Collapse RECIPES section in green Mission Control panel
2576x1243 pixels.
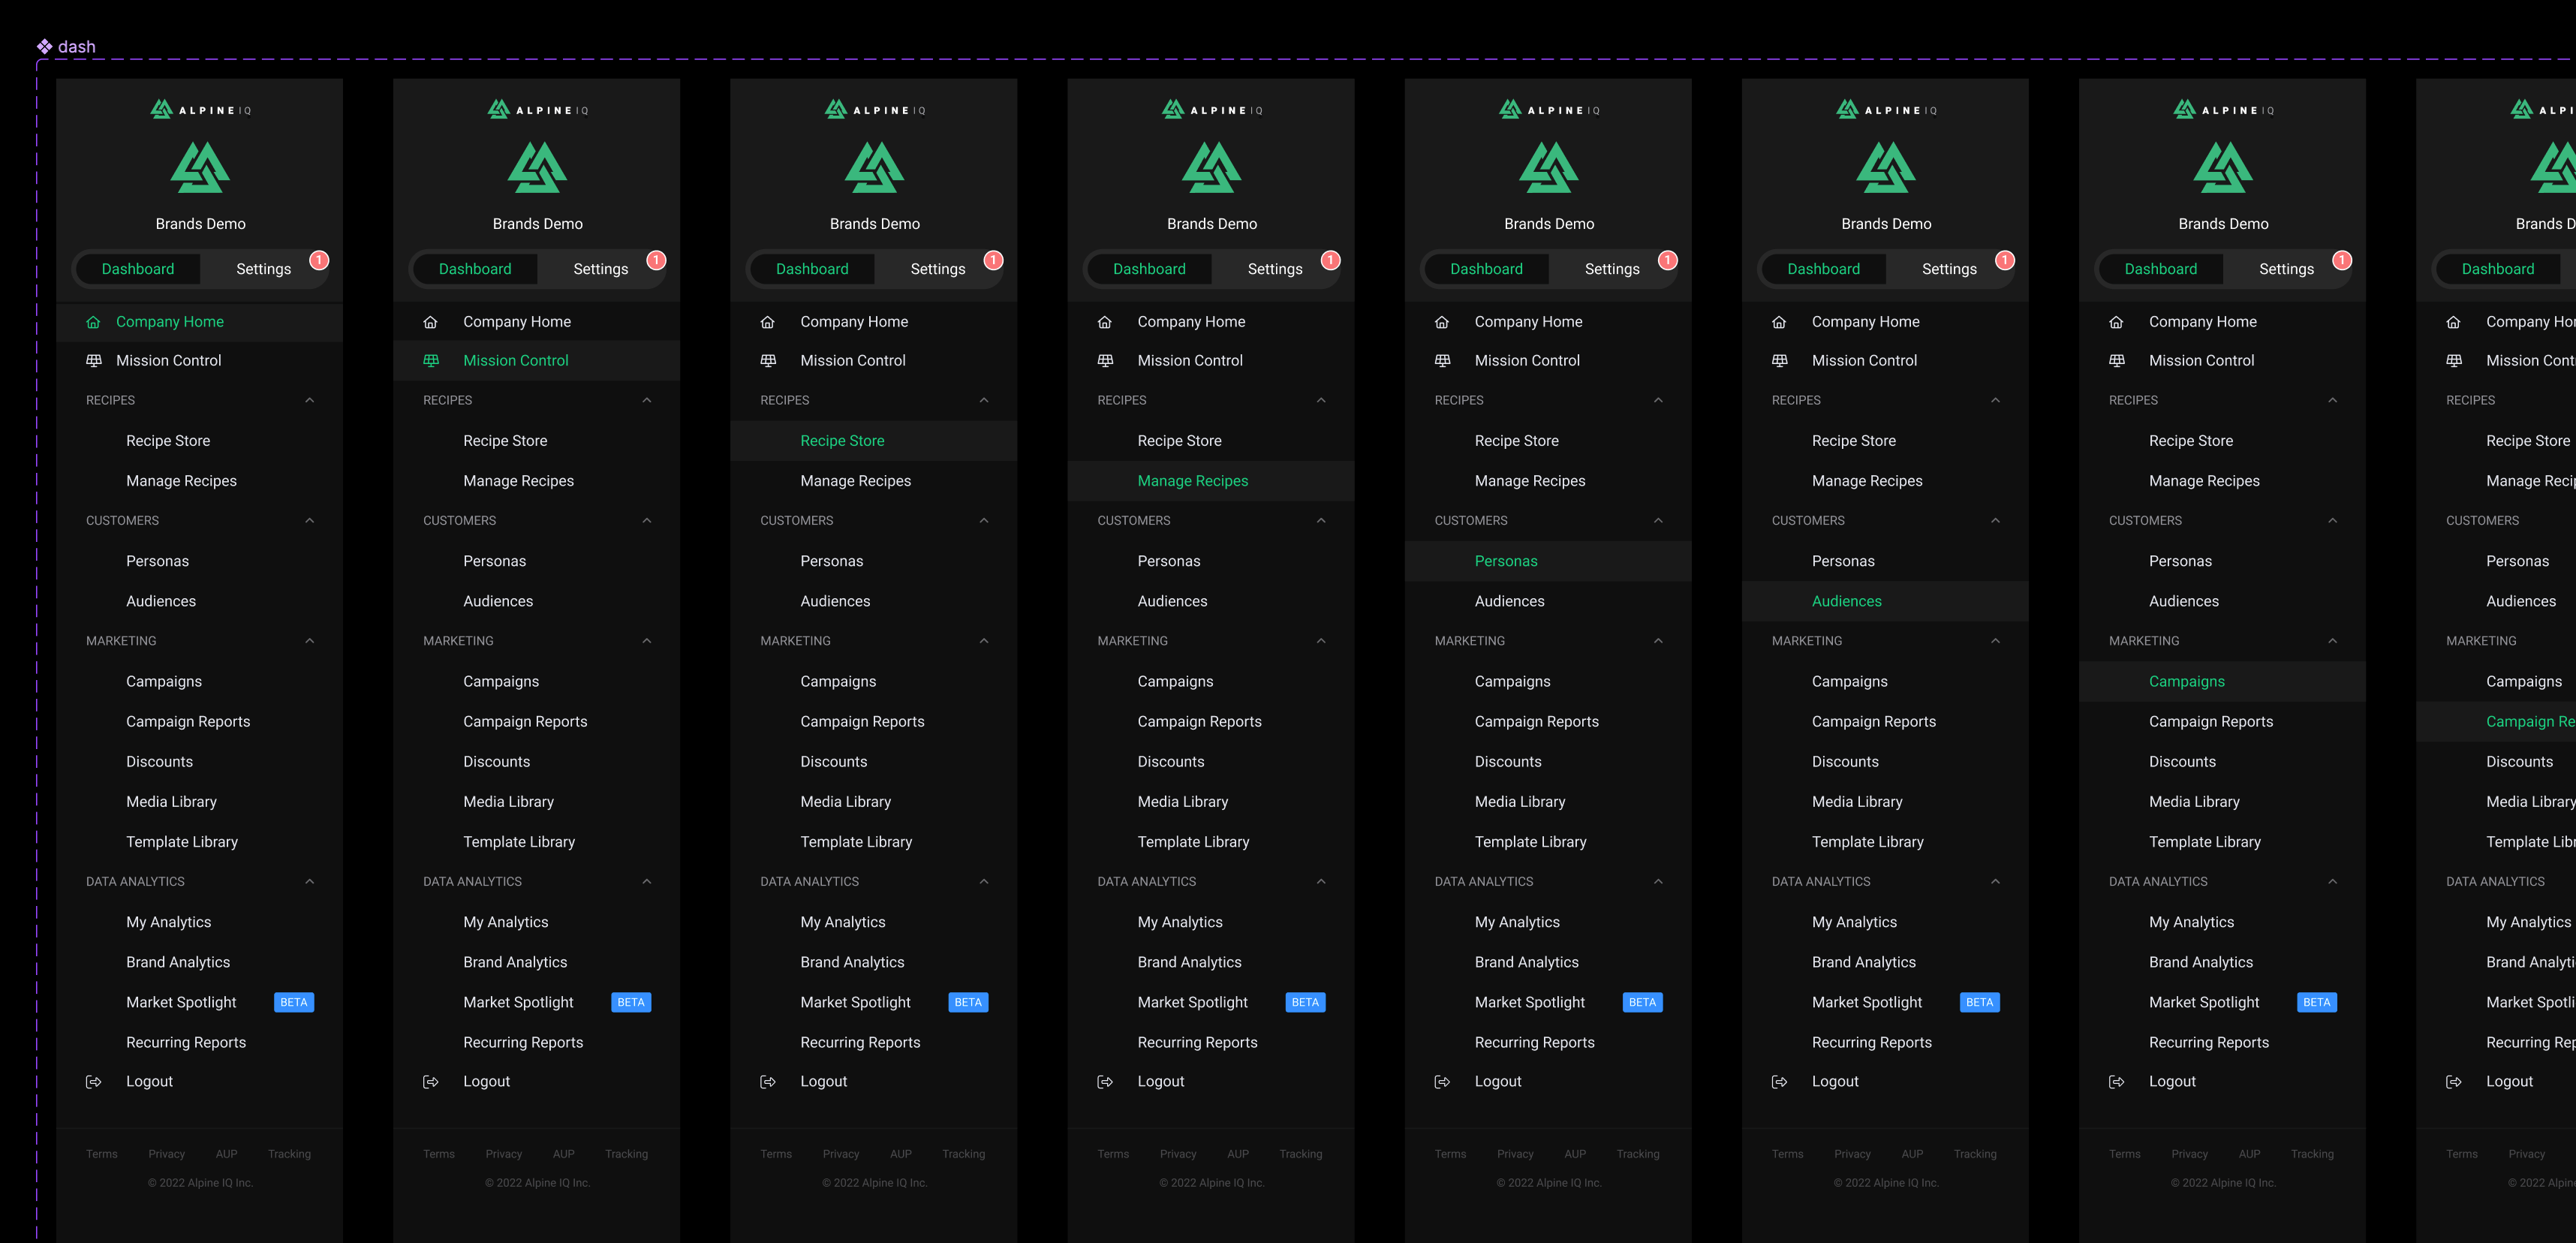pyautogui.click(x=646, y=400)
